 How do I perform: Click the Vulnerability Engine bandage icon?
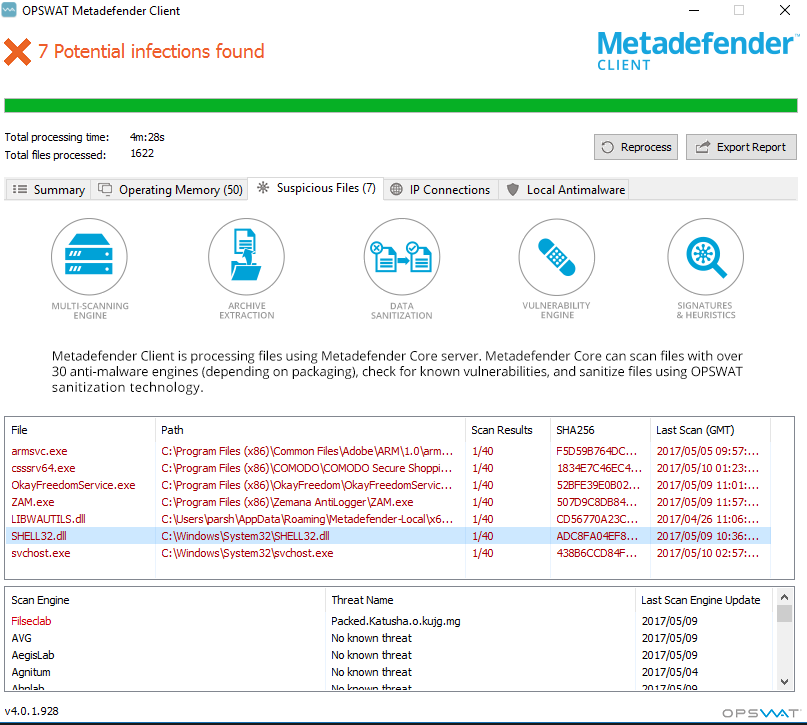tap(556, 256)
